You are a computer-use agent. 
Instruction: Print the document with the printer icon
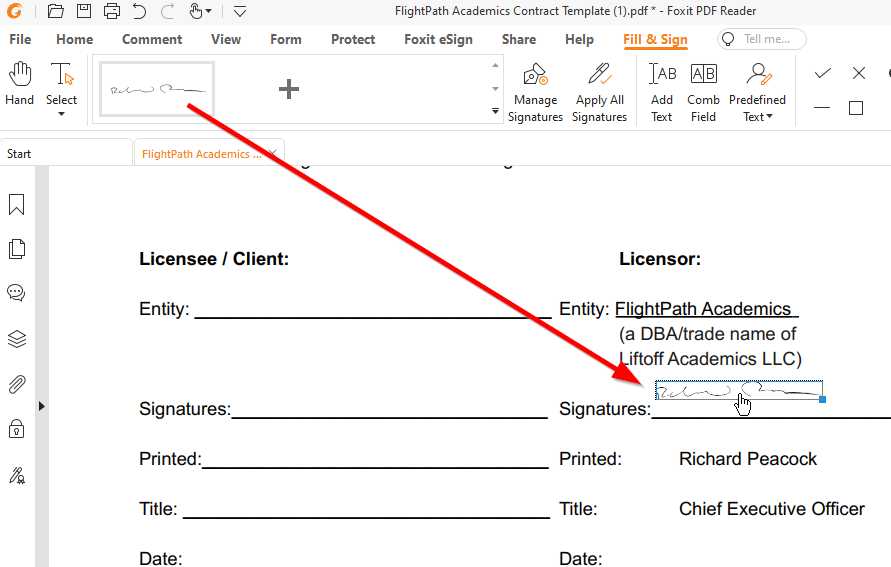point(112,11)
